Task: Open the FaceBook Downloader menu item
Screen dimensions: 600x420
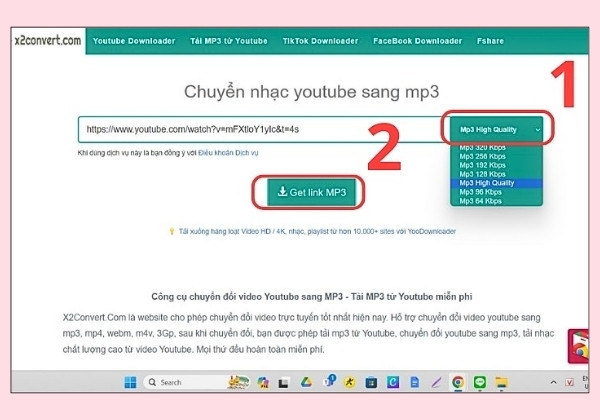Action: pyautogui.click(x=417, y=41)
